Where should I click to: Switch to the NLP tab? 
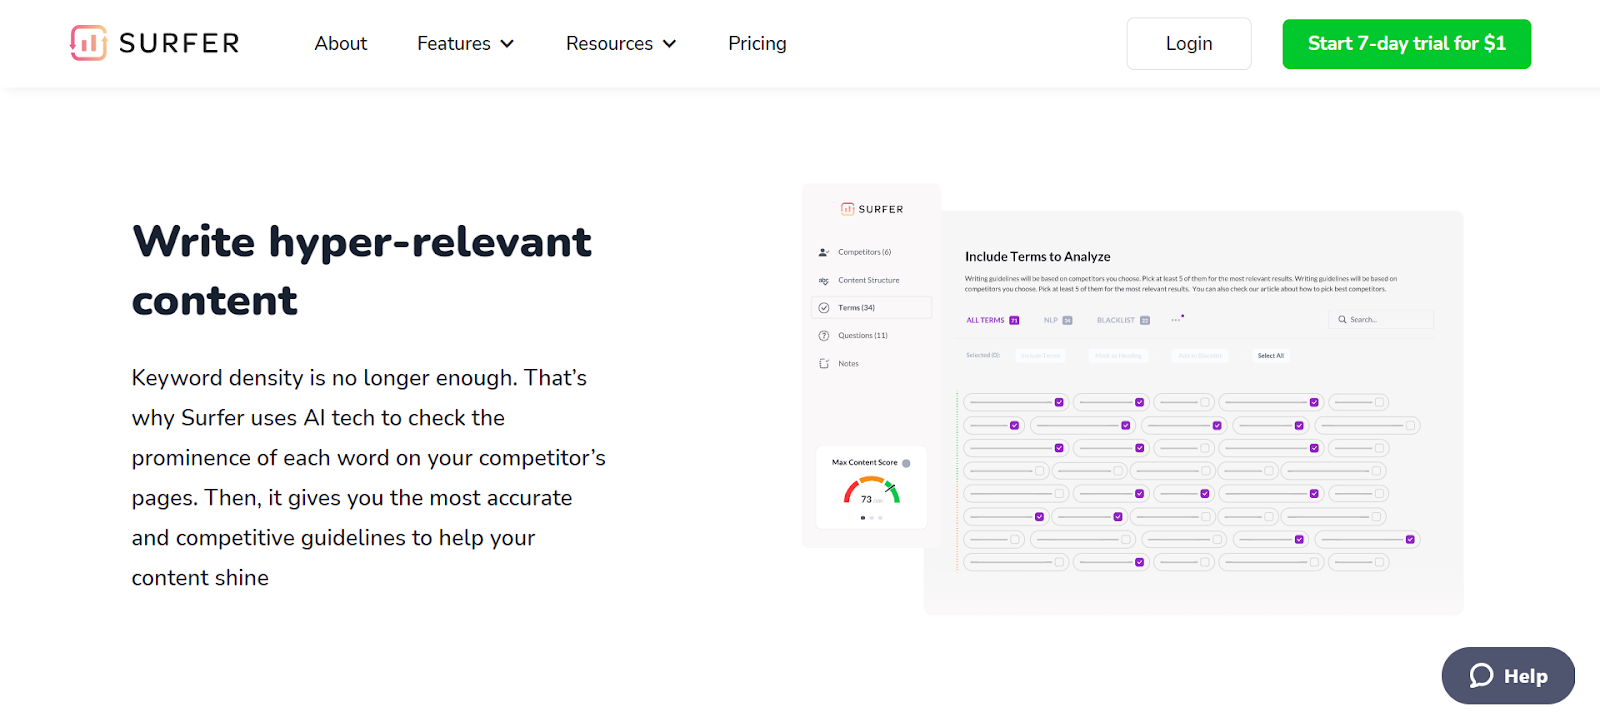(x=1058, y=320)
